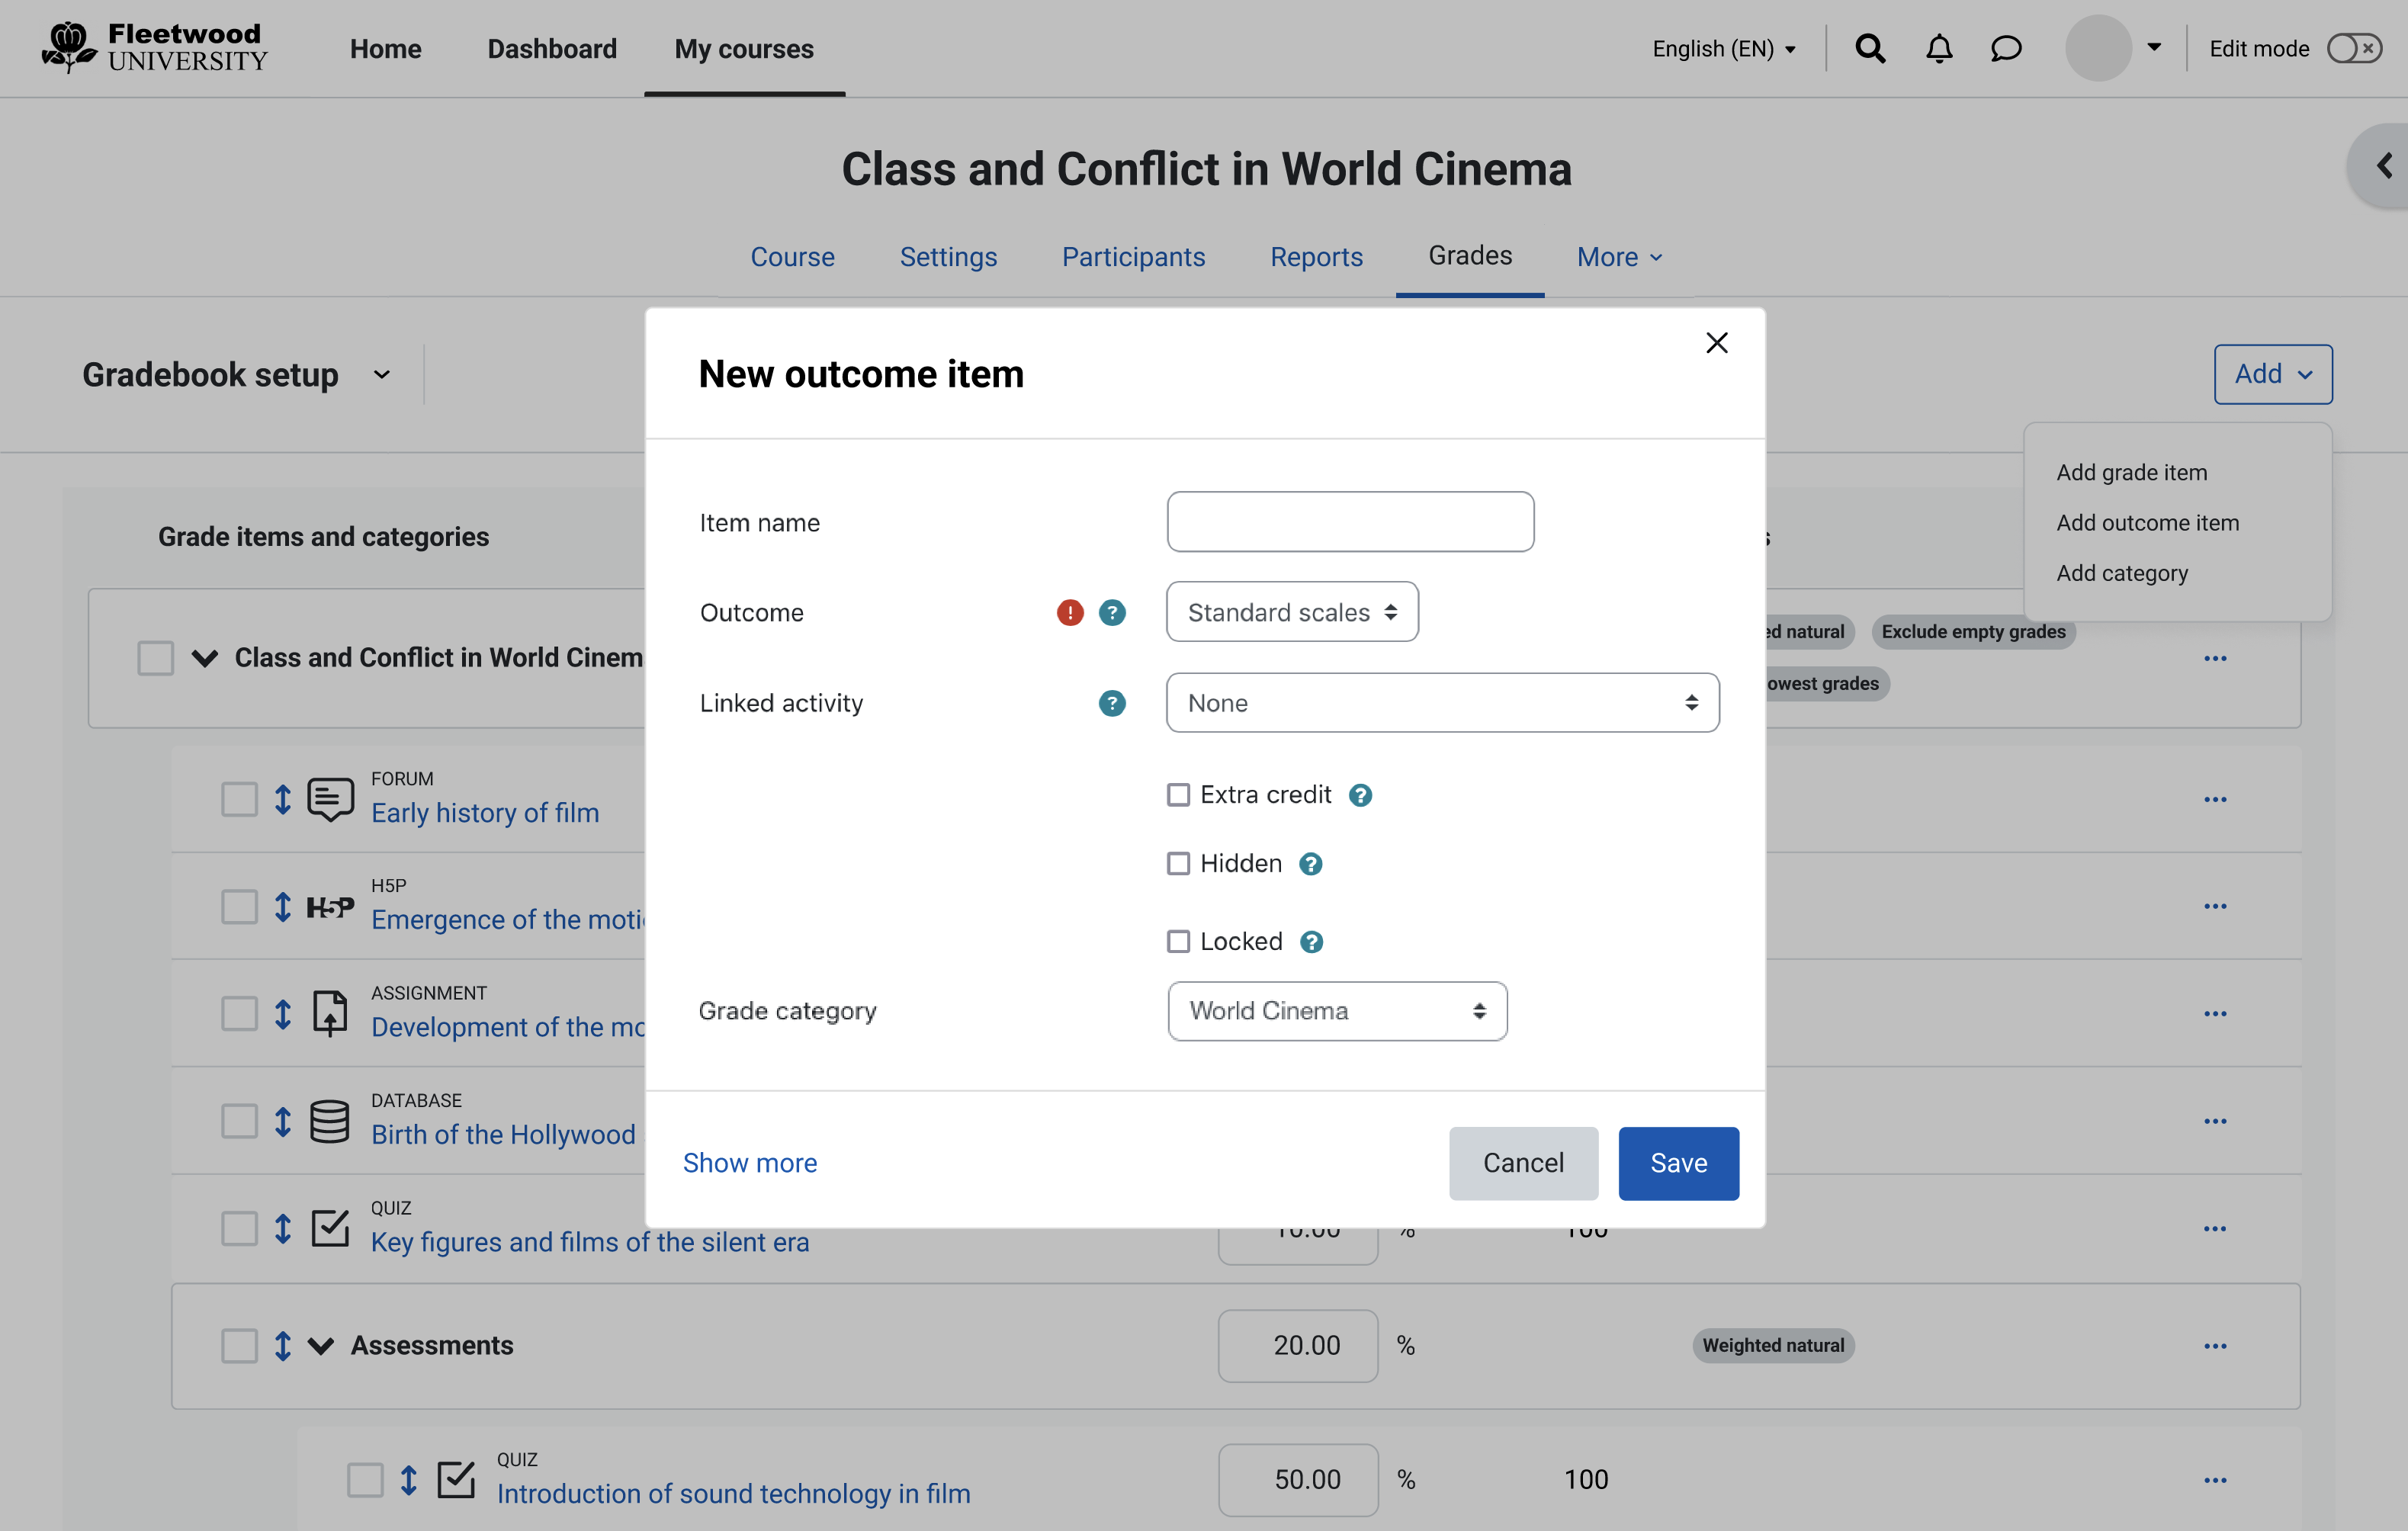The width and height of the screenshot is (2408, 1531).
Task: Click the Outcome required red exclamation icon
Action: pos(1070,612)
